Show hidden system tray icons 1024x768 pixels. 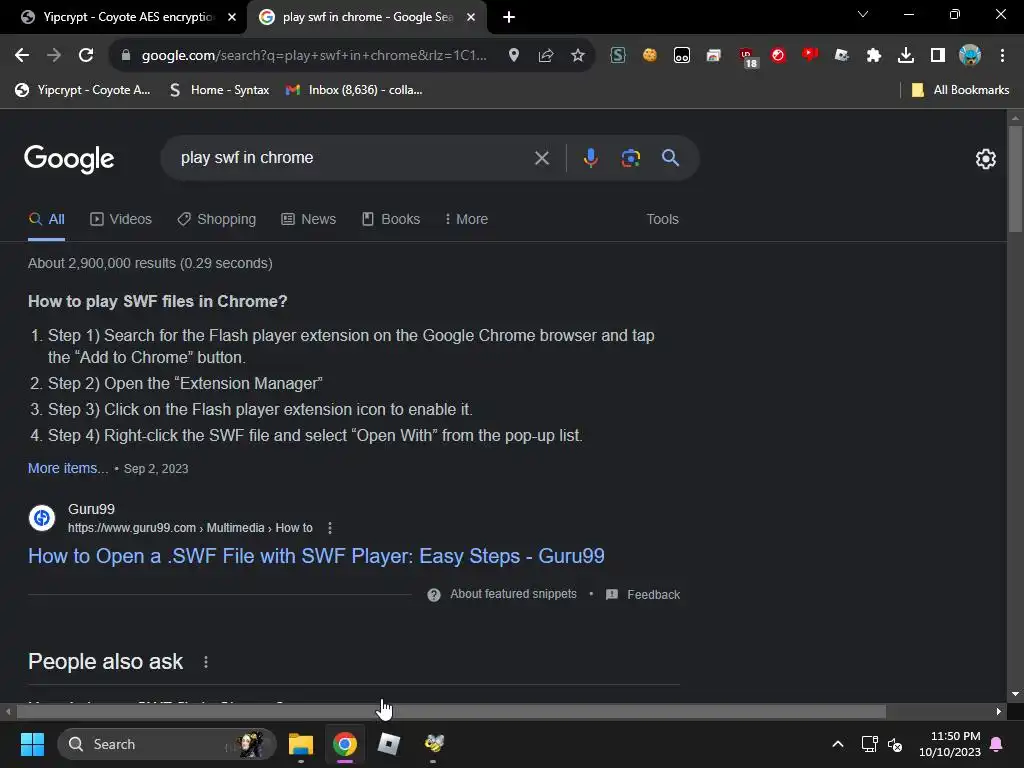tap(838, 744)
